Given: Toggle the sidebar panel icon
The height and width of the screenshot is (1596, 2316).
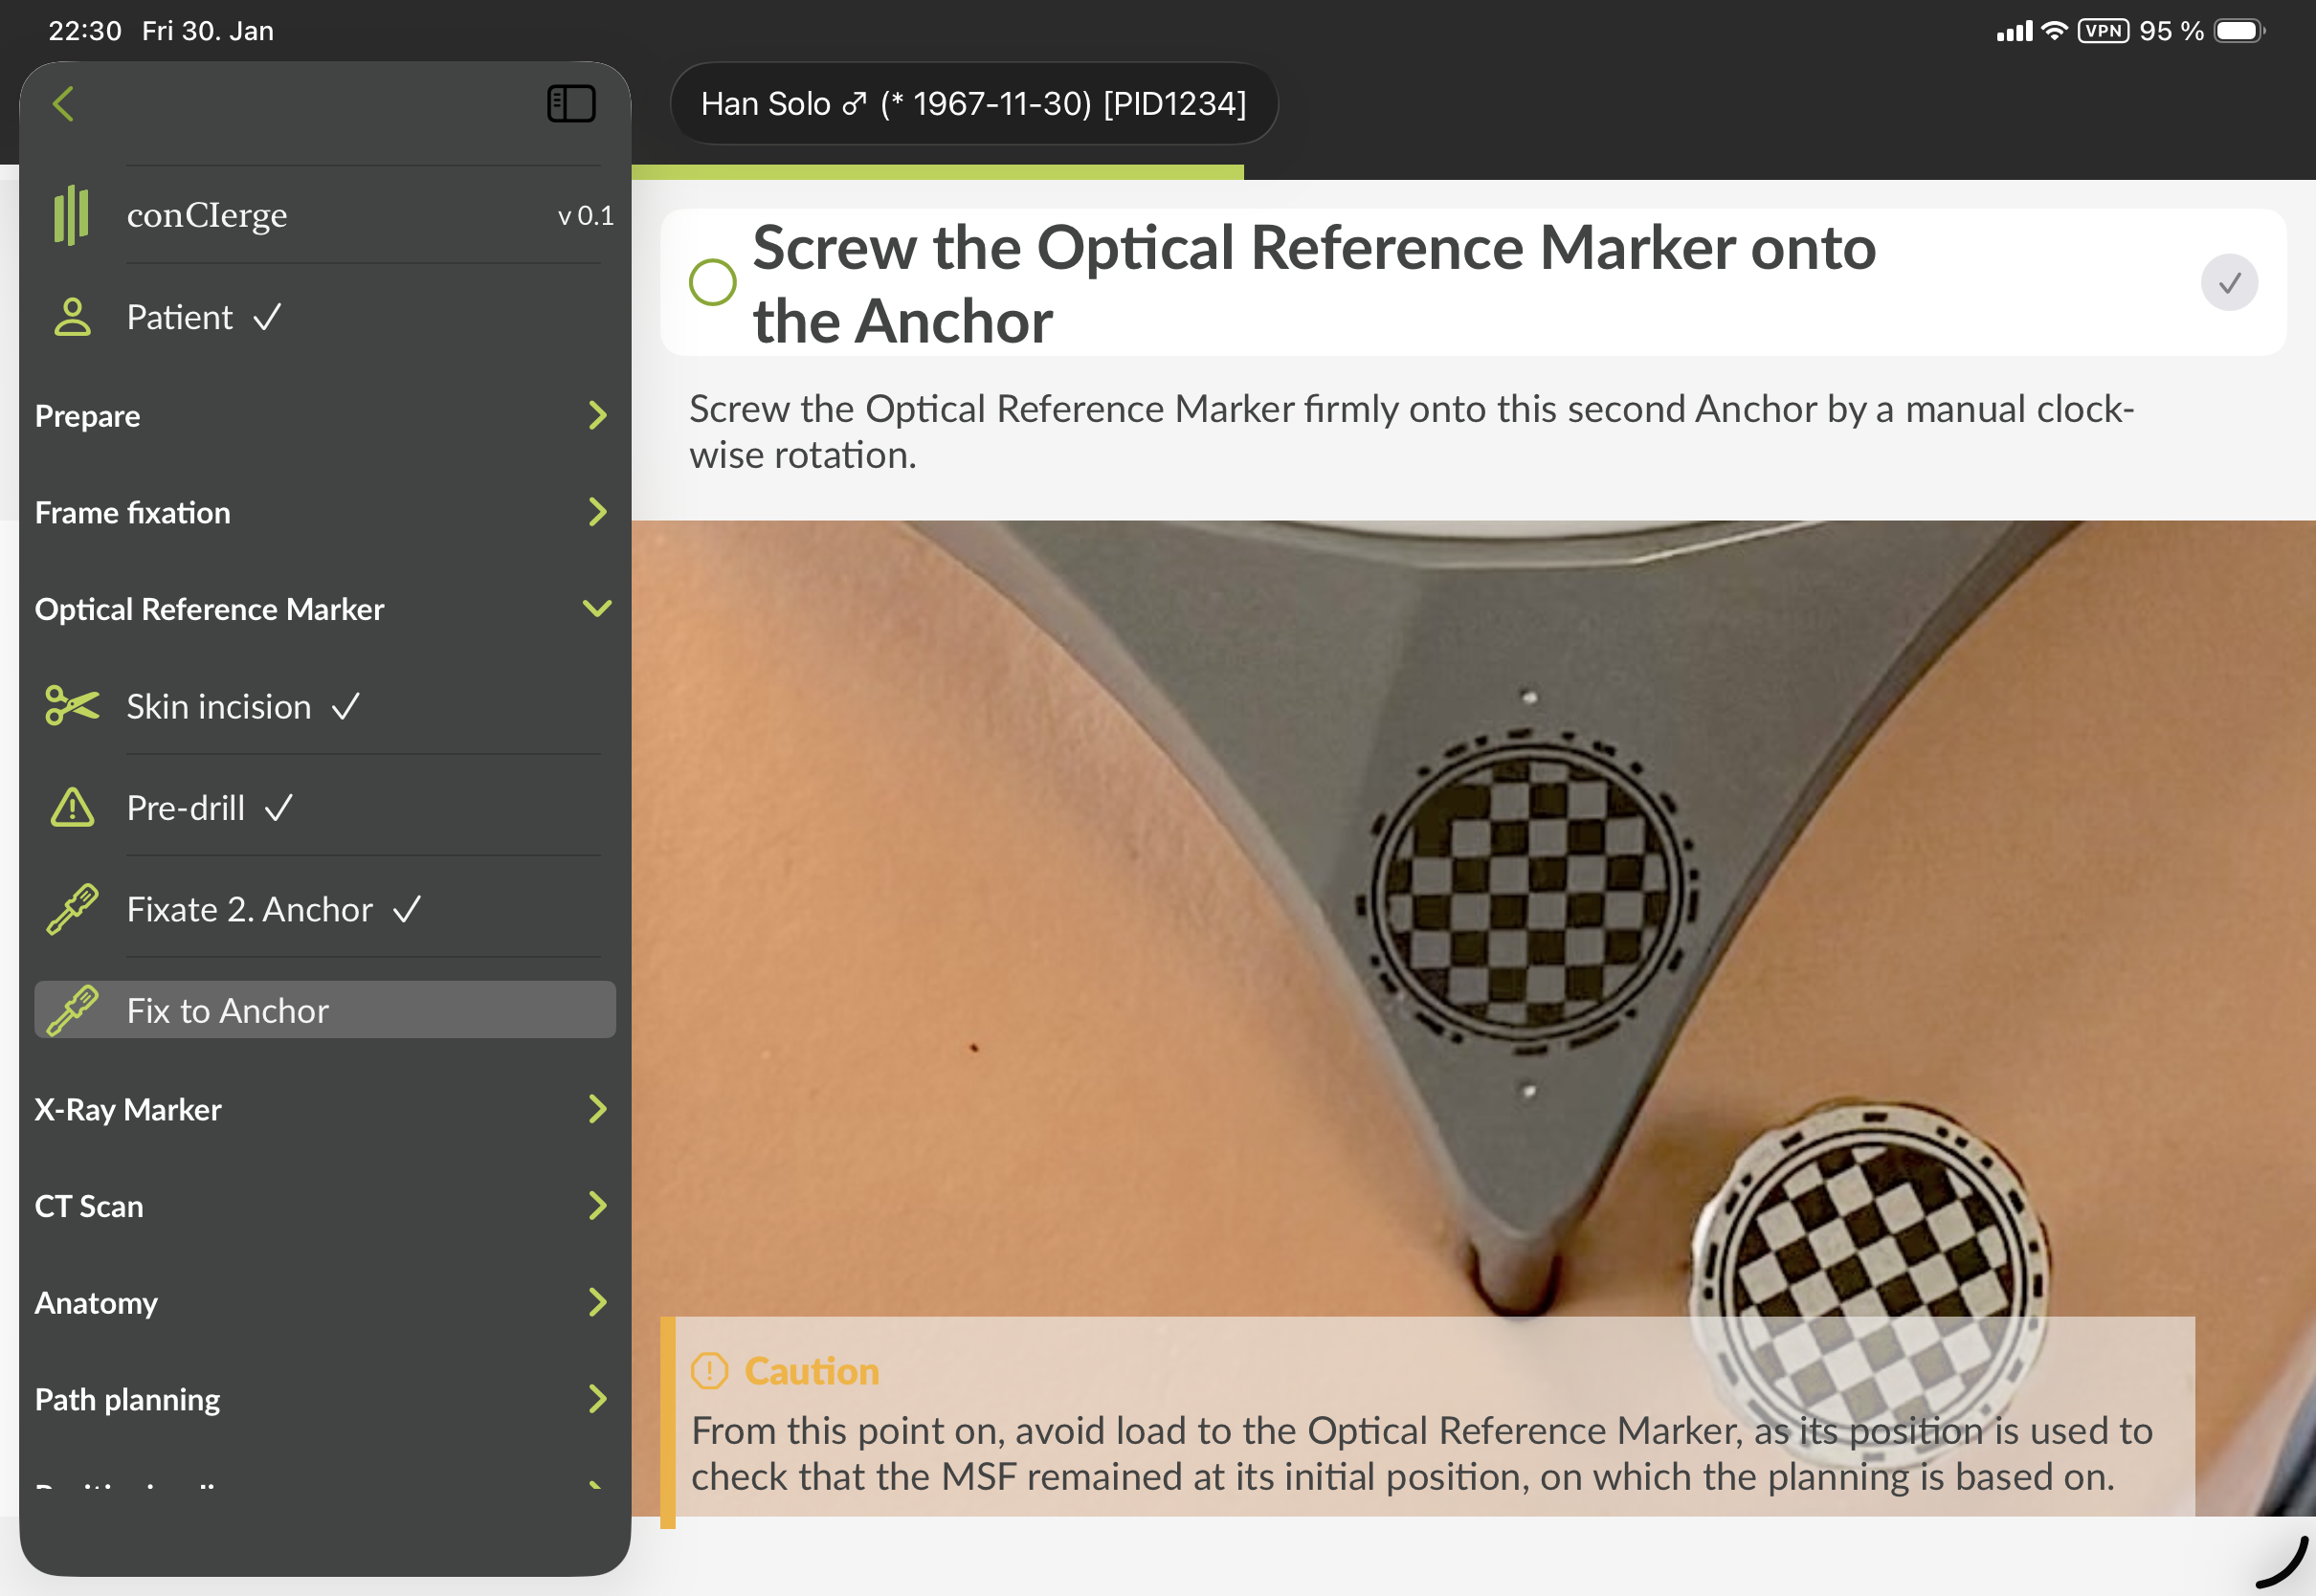Looking at the screenshot, I should coord(571,104).
